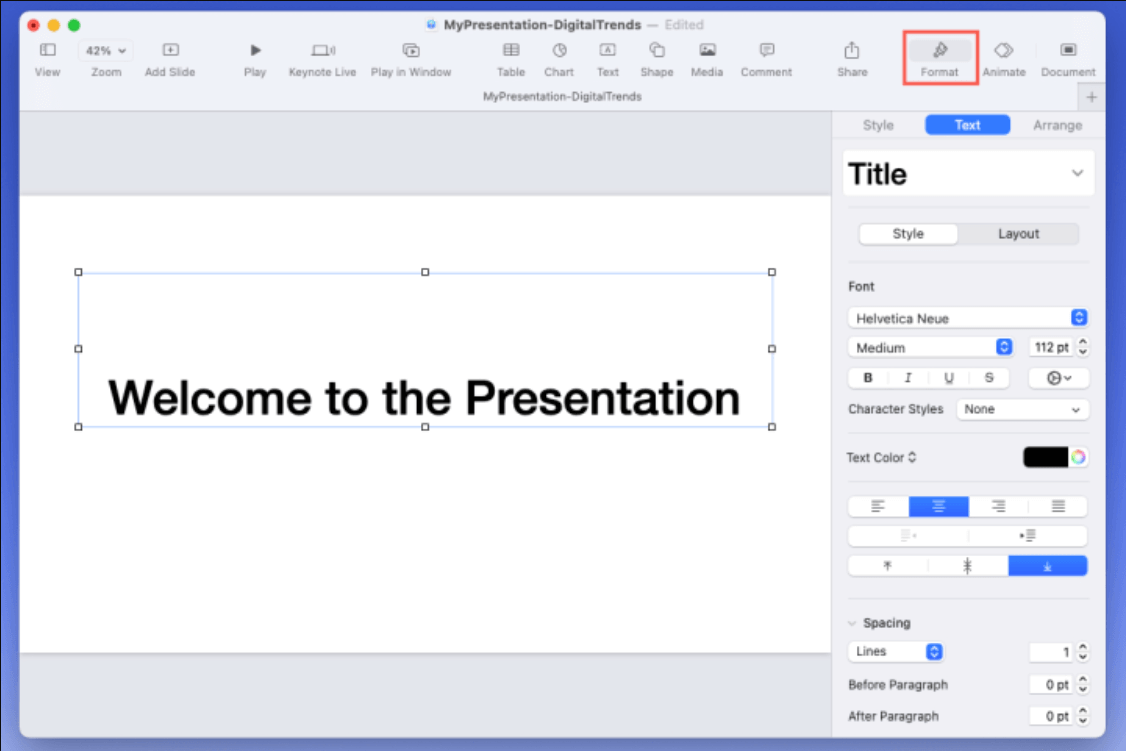This screenshot has height=751, width=1126.
Task: Open the Animate panel
Action: (1004, 57)
